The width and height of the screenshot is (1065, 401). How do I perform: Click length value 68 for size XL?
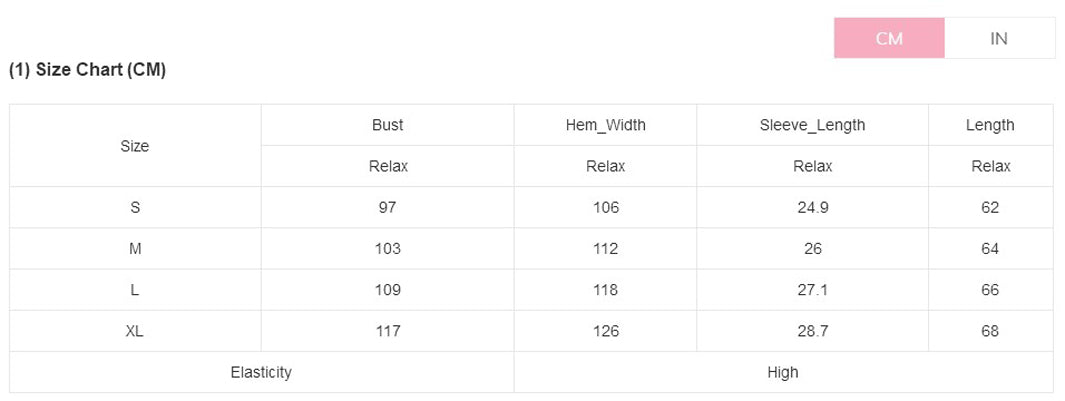click(990, 331)
